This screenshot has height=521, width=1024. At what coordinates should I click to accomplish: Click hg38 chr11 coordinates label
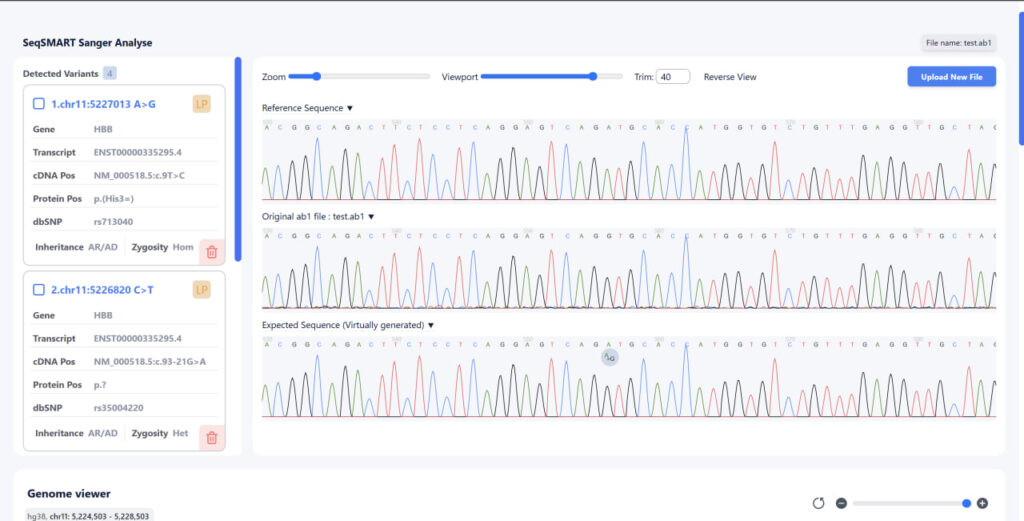pos(88,516)
